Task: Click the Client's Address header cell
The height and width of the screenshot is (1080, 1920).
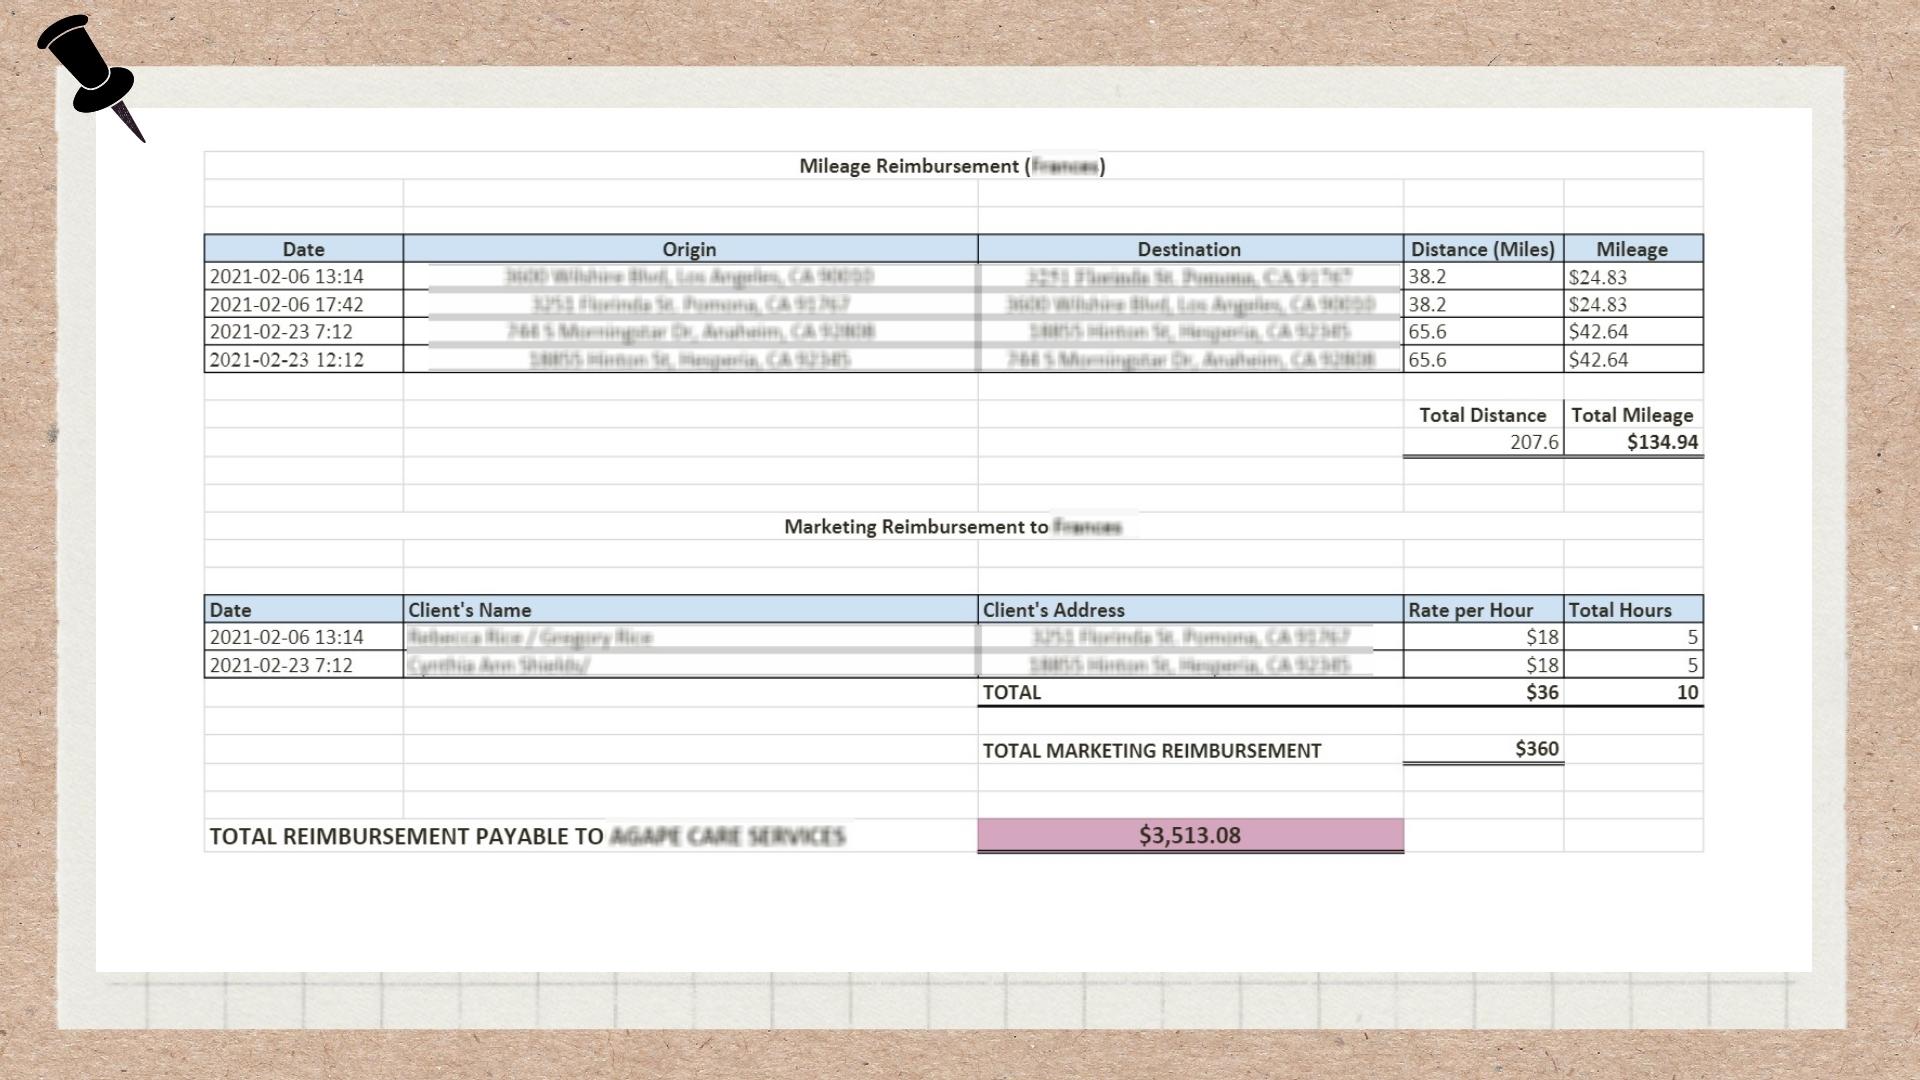Action: (1054, 610)
